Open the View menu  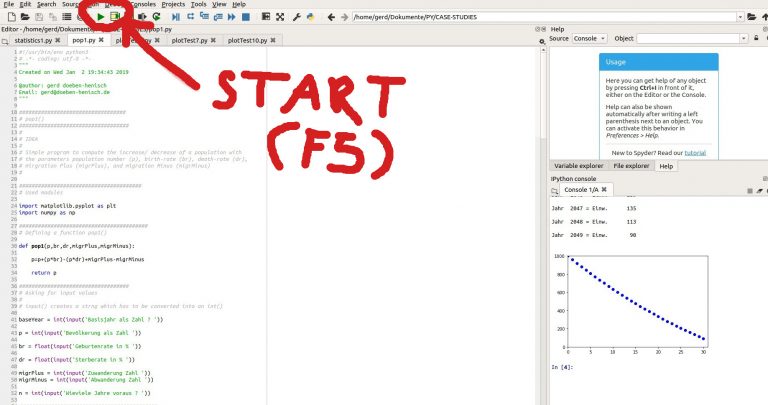click(x=219, y=4)
